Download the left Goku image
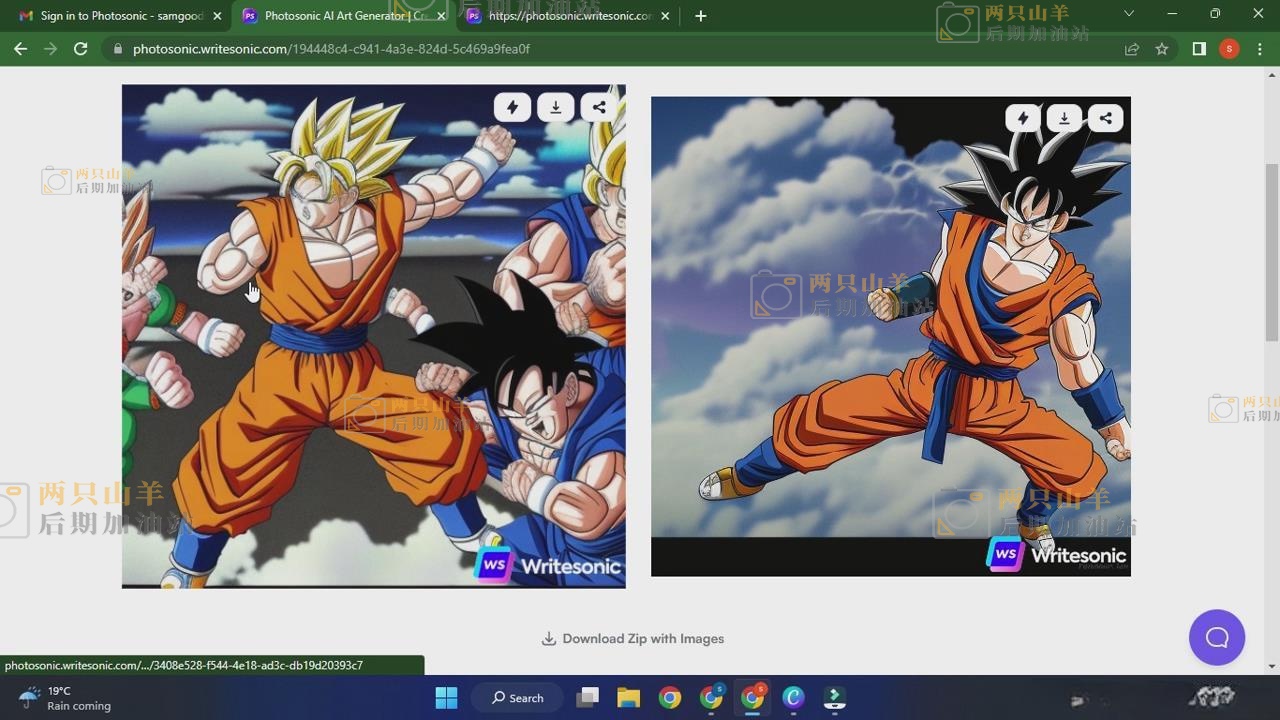The height and width of the screenshot is (720, 1280). 555,108
